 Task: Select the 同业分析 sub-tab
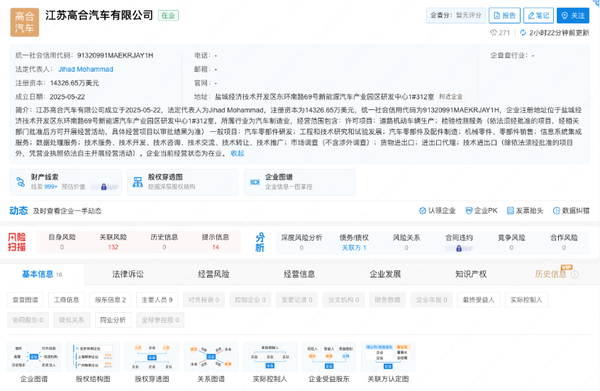pos(113,320)
